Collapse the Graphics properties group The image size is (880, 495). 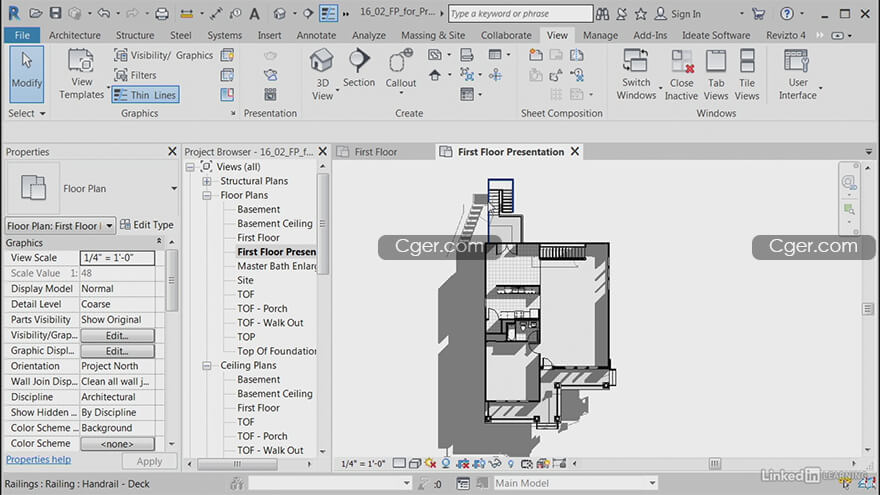(x=159, y=241)
